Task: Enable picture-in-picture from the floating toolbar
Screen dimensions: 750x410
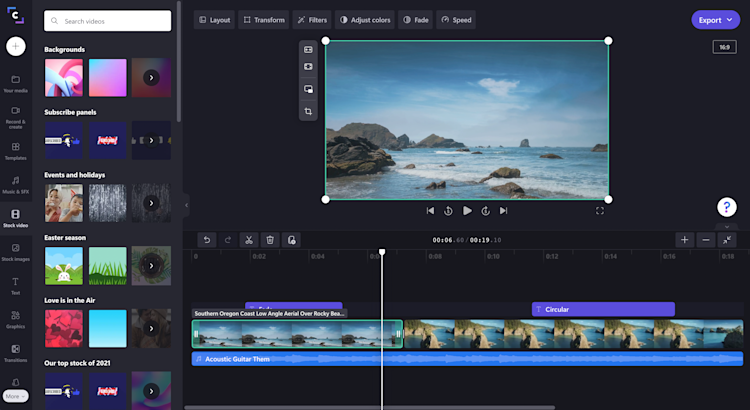Action: (x=308, y=89)
